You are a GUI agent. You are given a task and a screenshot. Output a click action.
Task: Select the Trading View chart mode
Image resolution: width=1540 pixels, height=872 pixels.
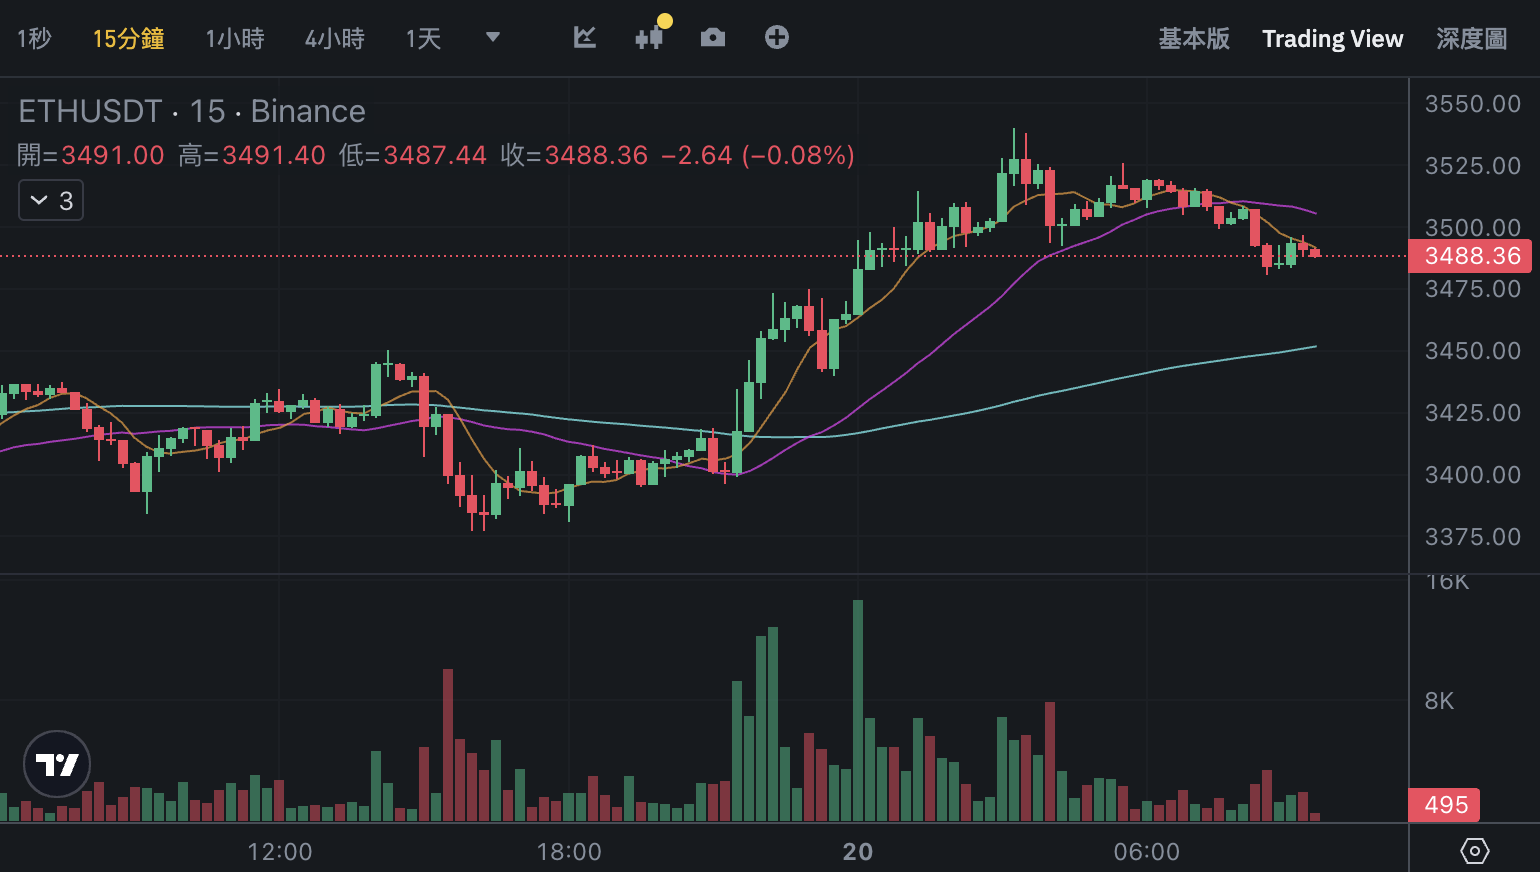point(1332,39)
